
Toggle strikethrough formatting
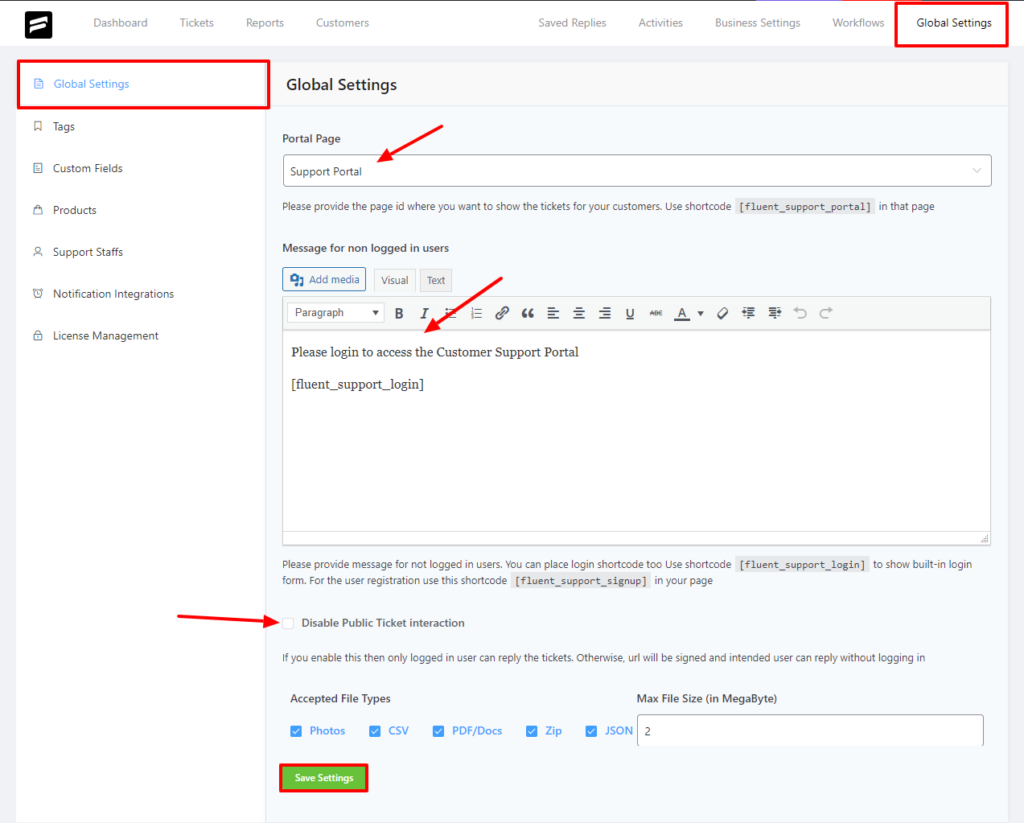[656, 313]
